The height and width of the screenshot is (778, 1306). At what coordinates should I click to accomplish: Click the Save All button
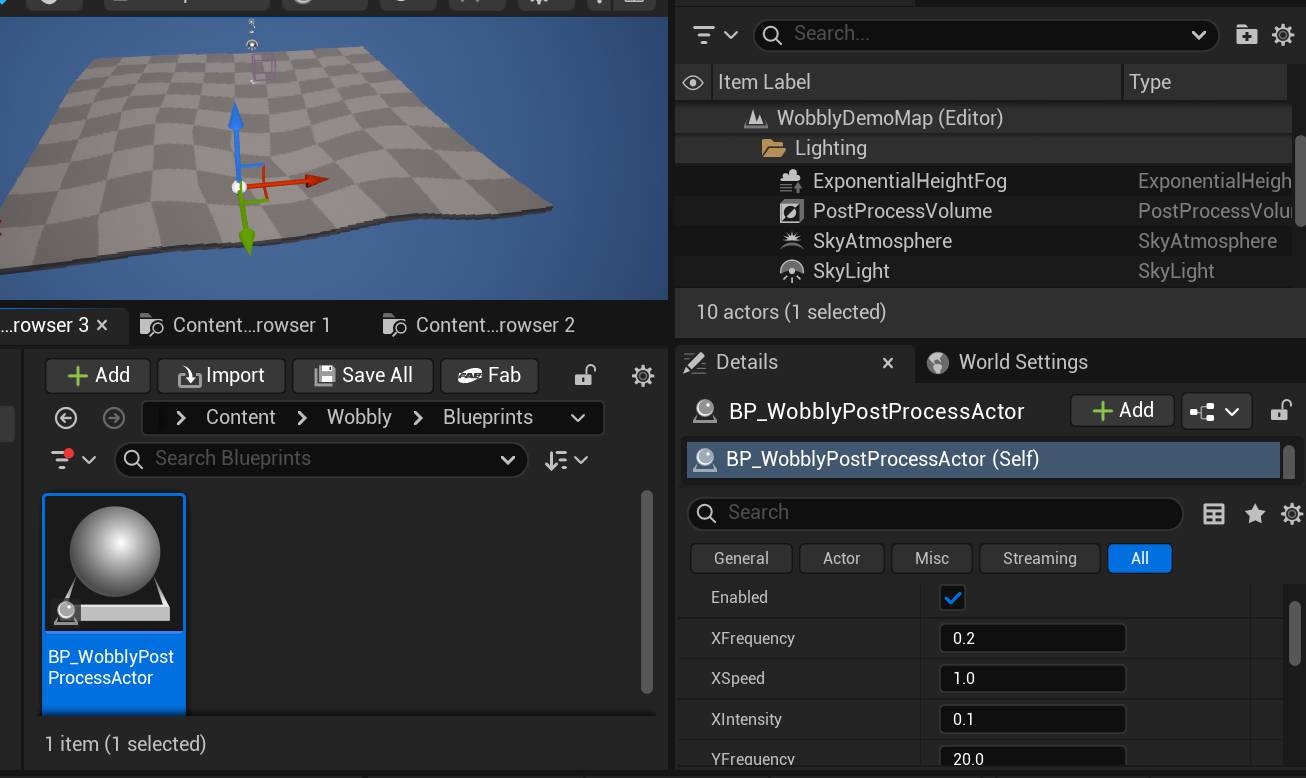pyautogui.click(x=362, y=375)
